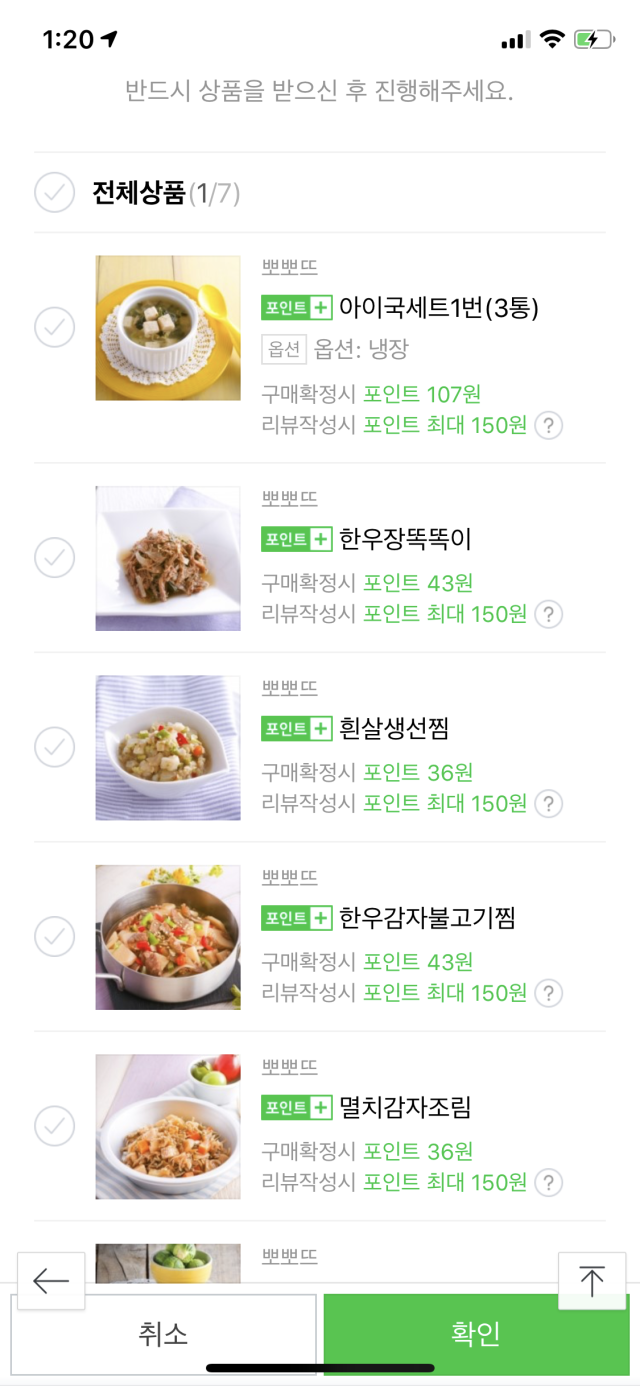Tap the back arrow icon
Viewport: 640px width, 1386px height.
[51, 1281]
